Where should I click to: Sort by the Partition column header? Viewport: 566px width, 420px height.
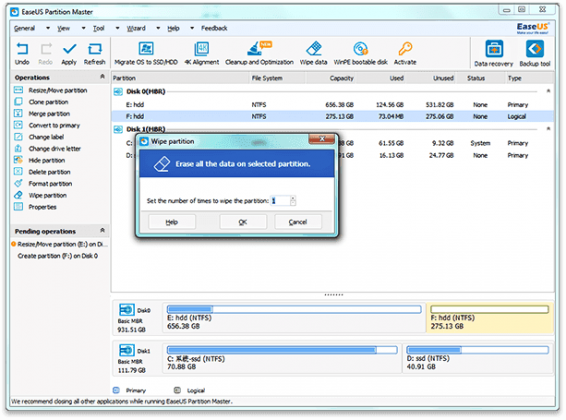coord(180,78)
